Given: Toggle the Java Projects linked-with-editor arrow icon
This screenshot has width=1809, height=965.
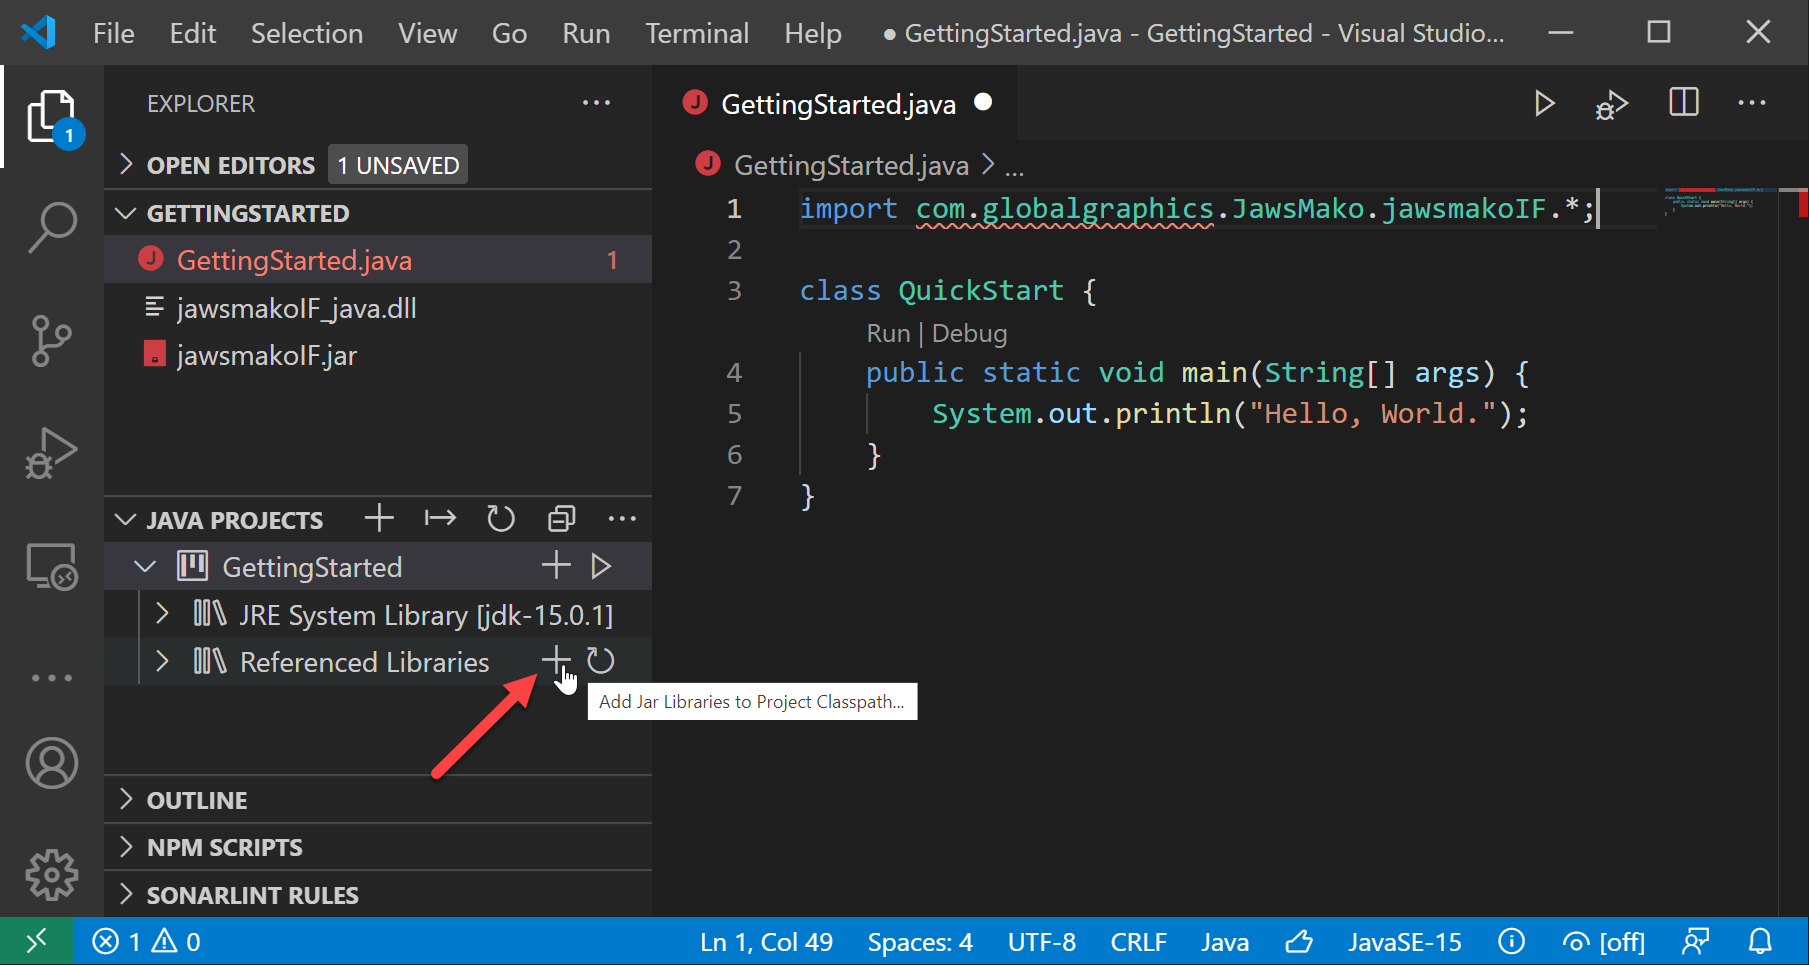Looking at the screenshot, I should point(440,518).
